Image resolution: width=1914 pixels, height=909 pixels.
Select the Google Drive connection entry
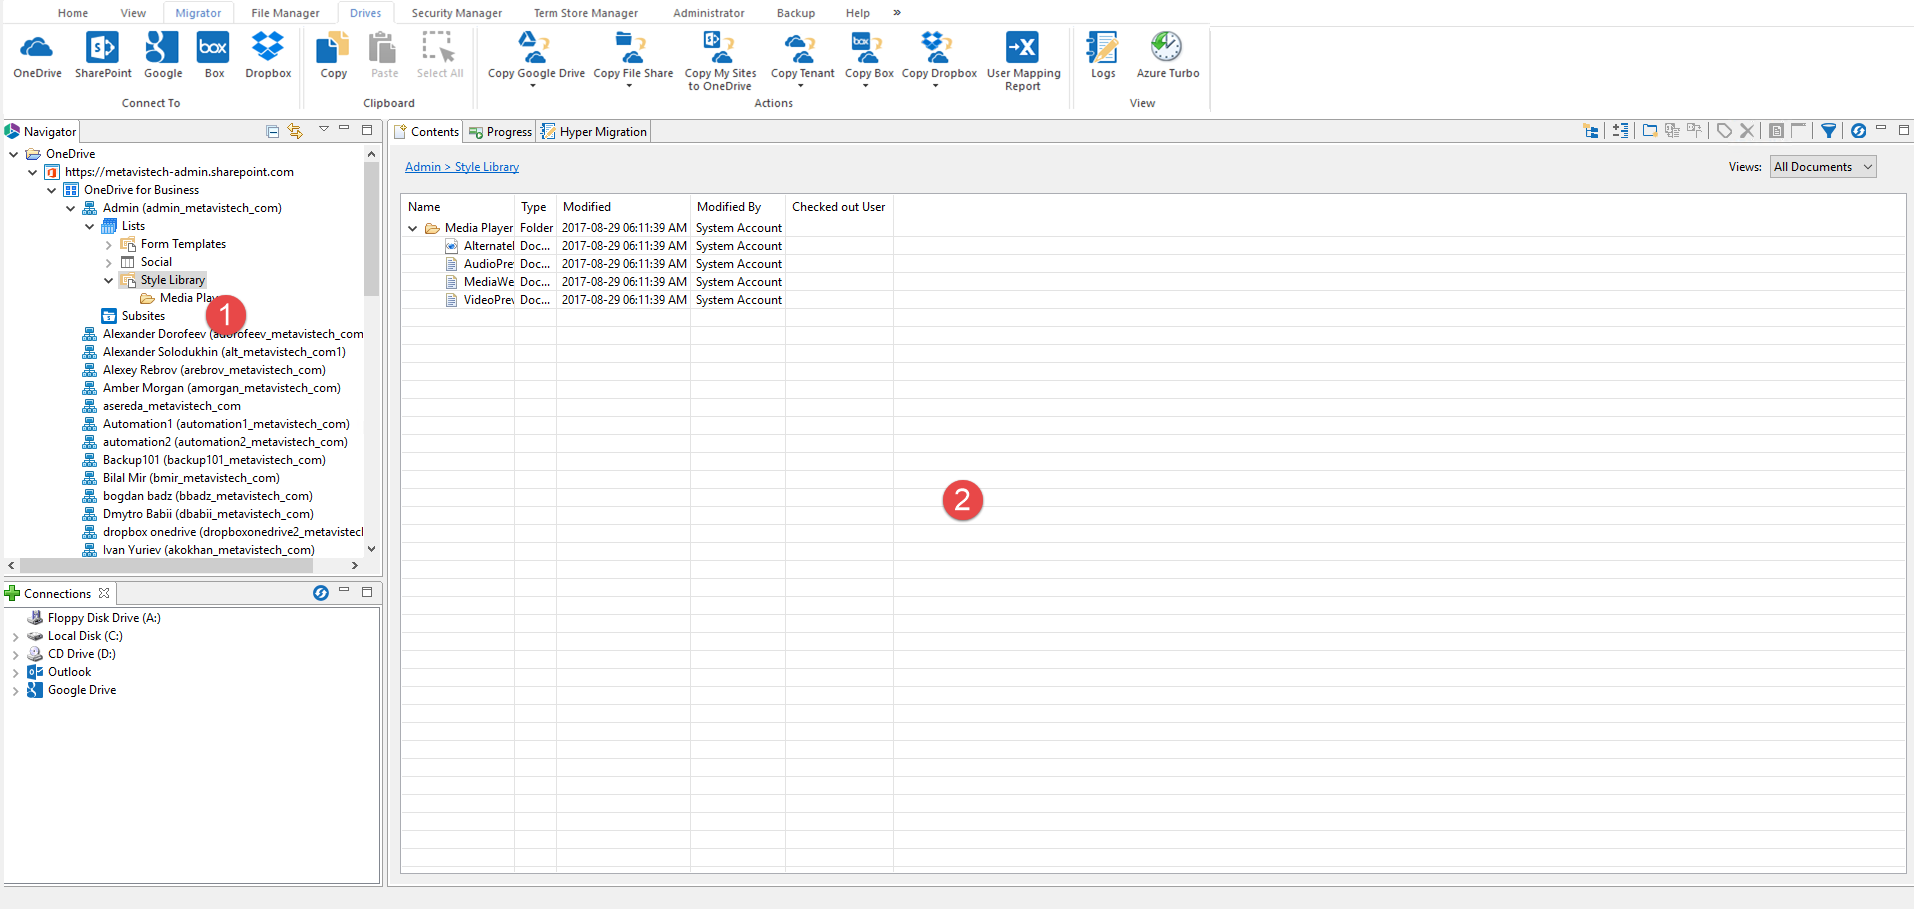point(80,689)
